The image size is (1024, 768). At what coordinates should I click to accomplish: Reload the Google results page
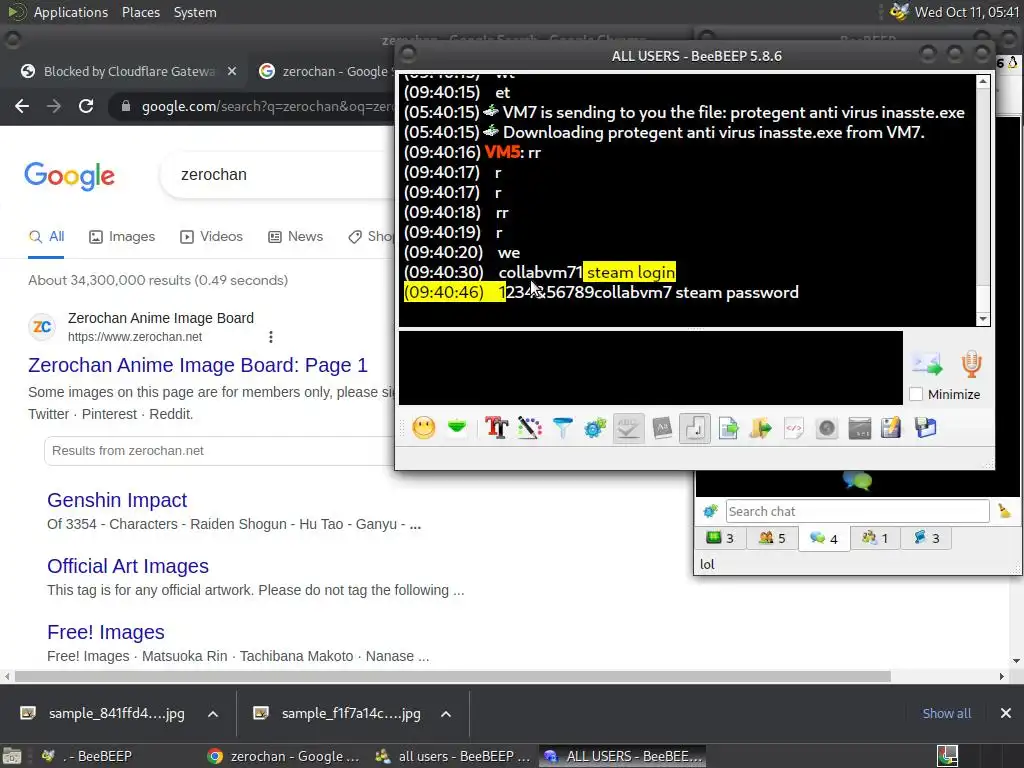[86, 106]
